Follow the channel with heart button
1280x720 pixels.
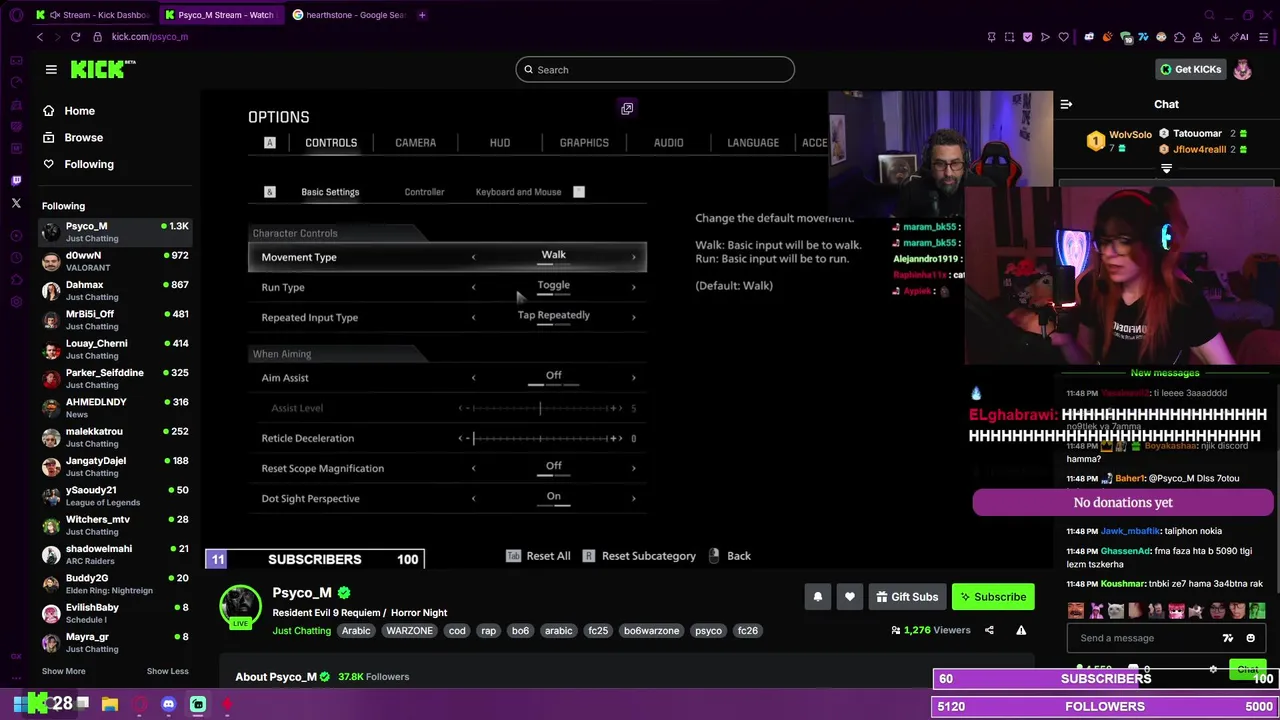click(849, 597)
